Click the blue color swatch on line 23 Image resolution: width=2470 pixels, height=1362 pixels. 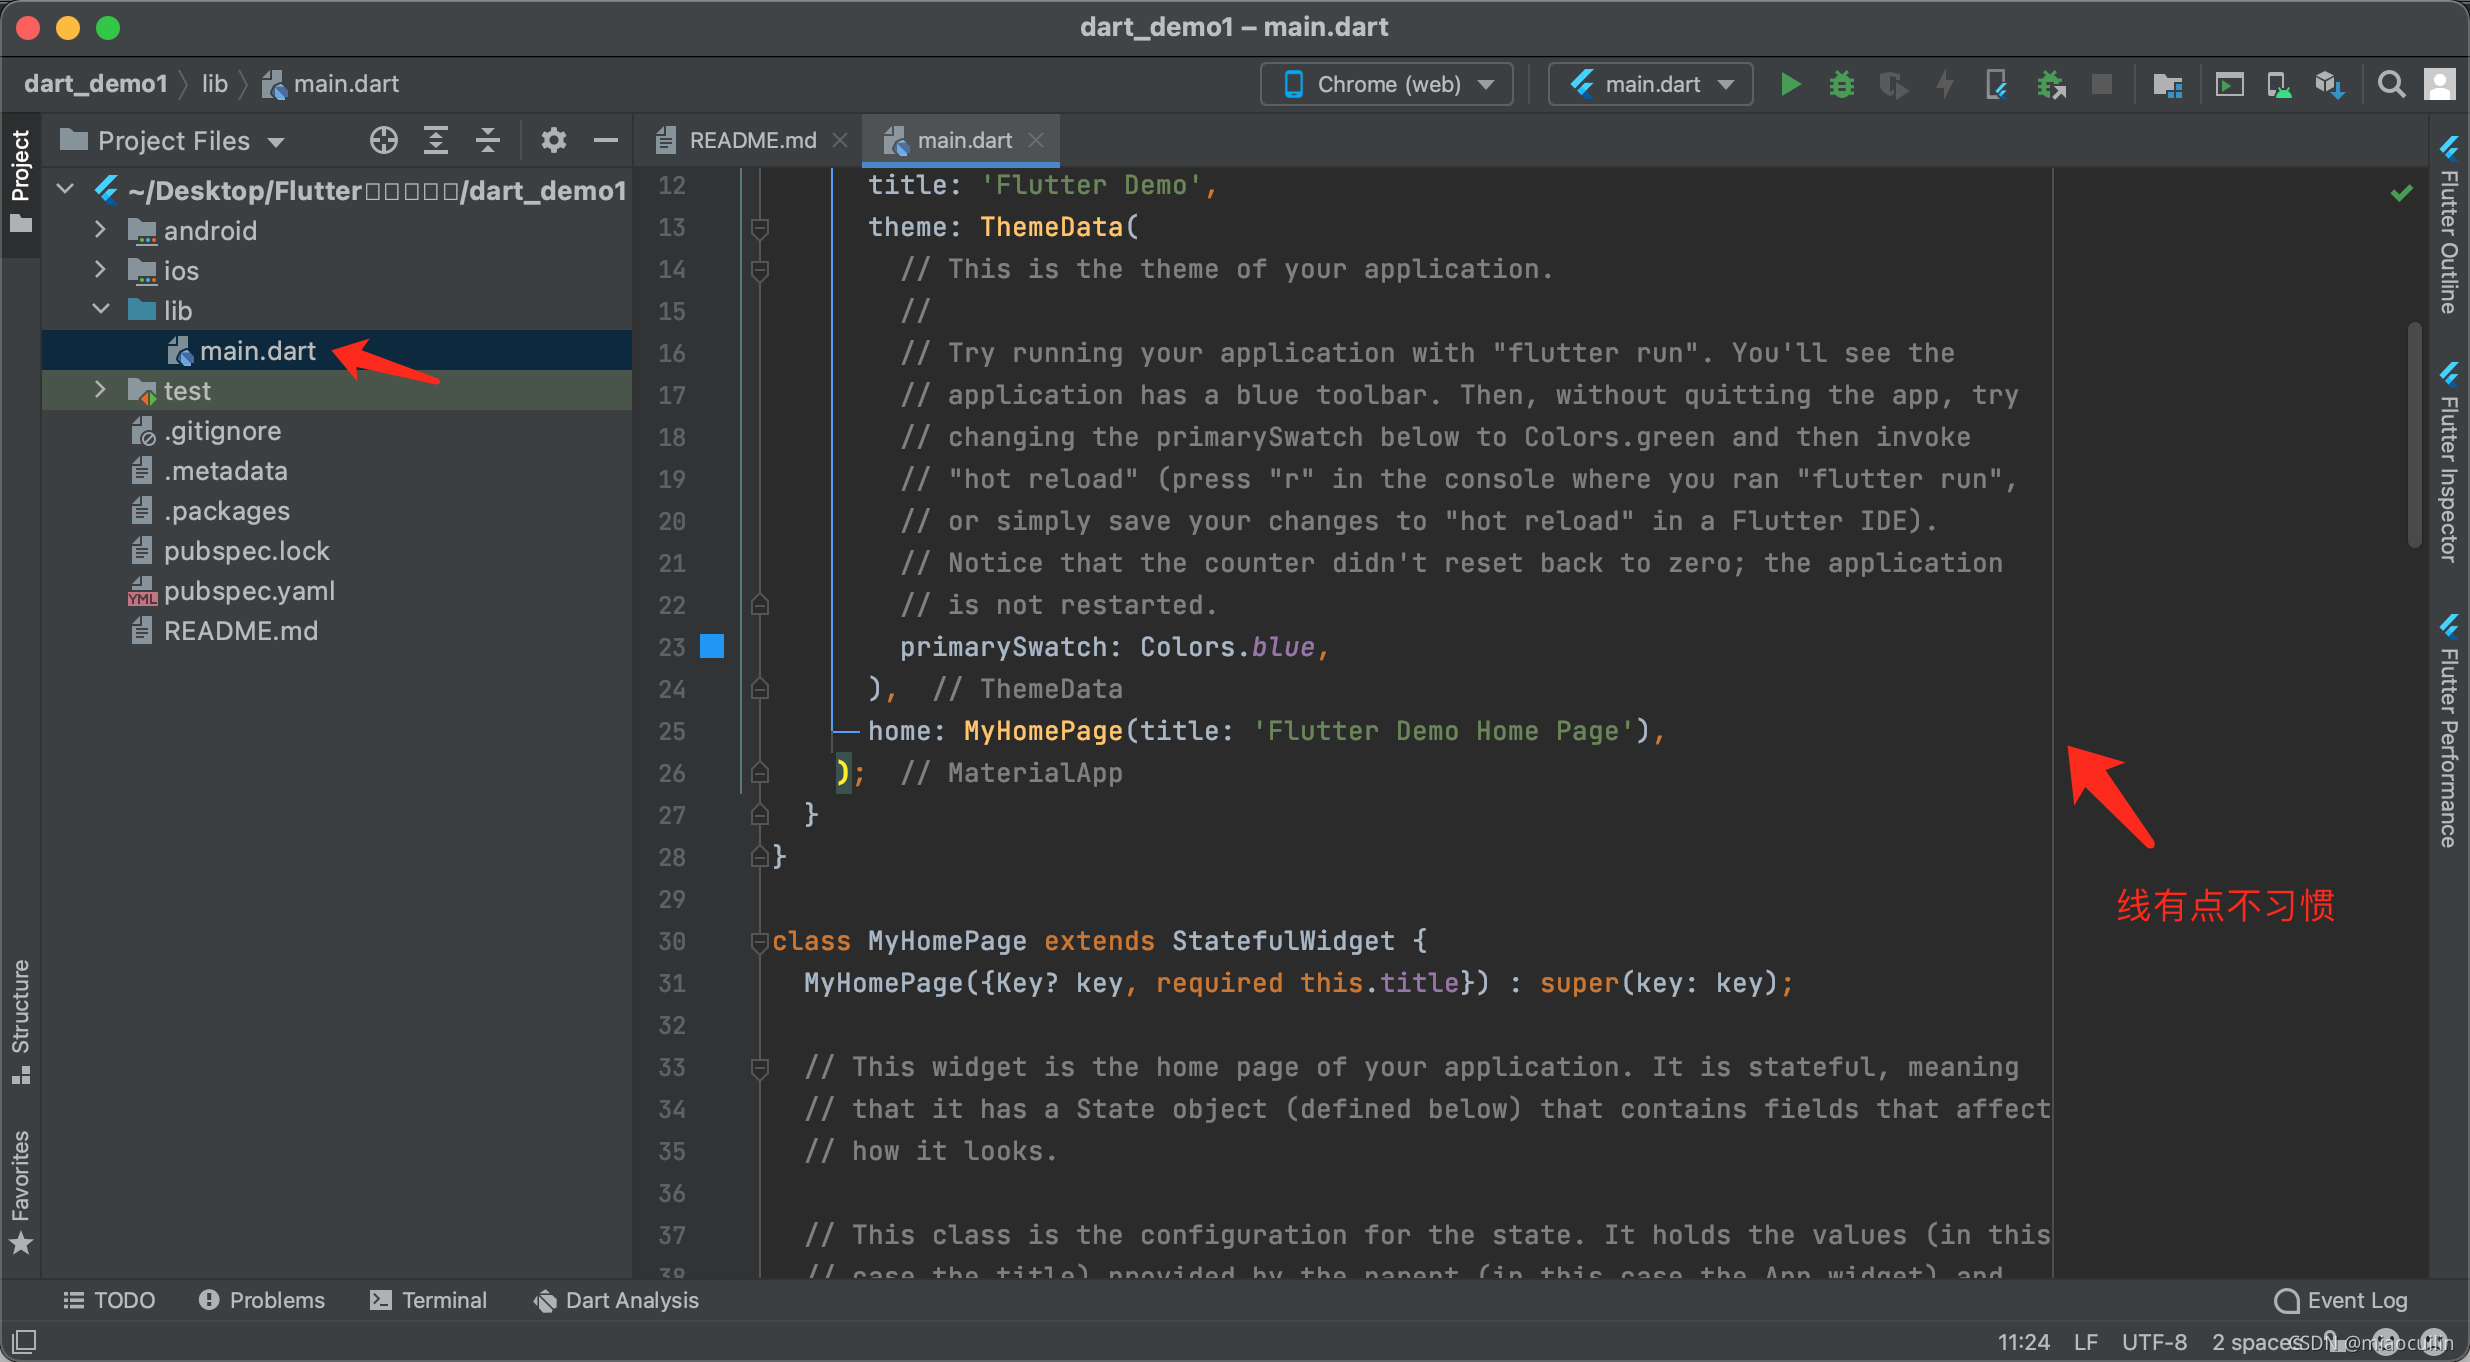712,646
